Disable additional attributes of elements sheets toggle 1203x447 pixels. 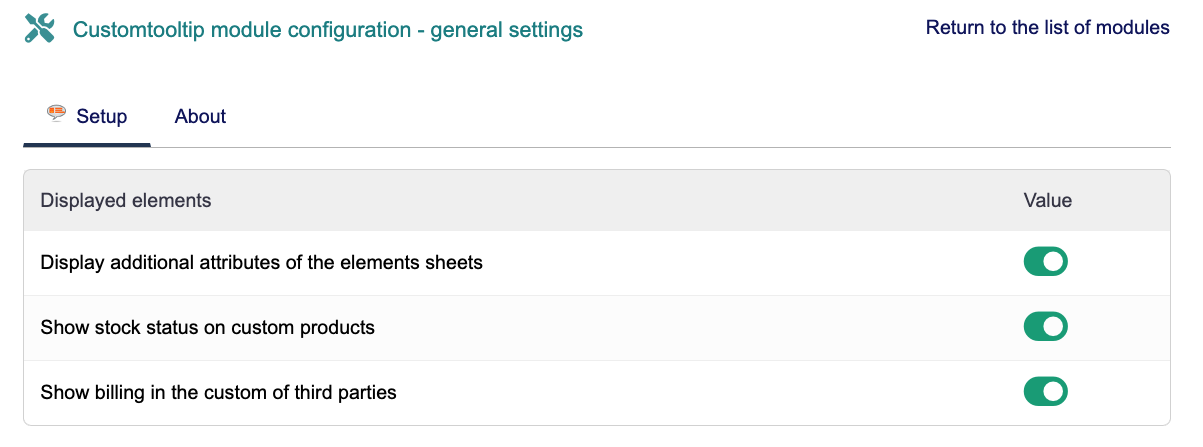pyautogui.click(x=1045, y=262)
